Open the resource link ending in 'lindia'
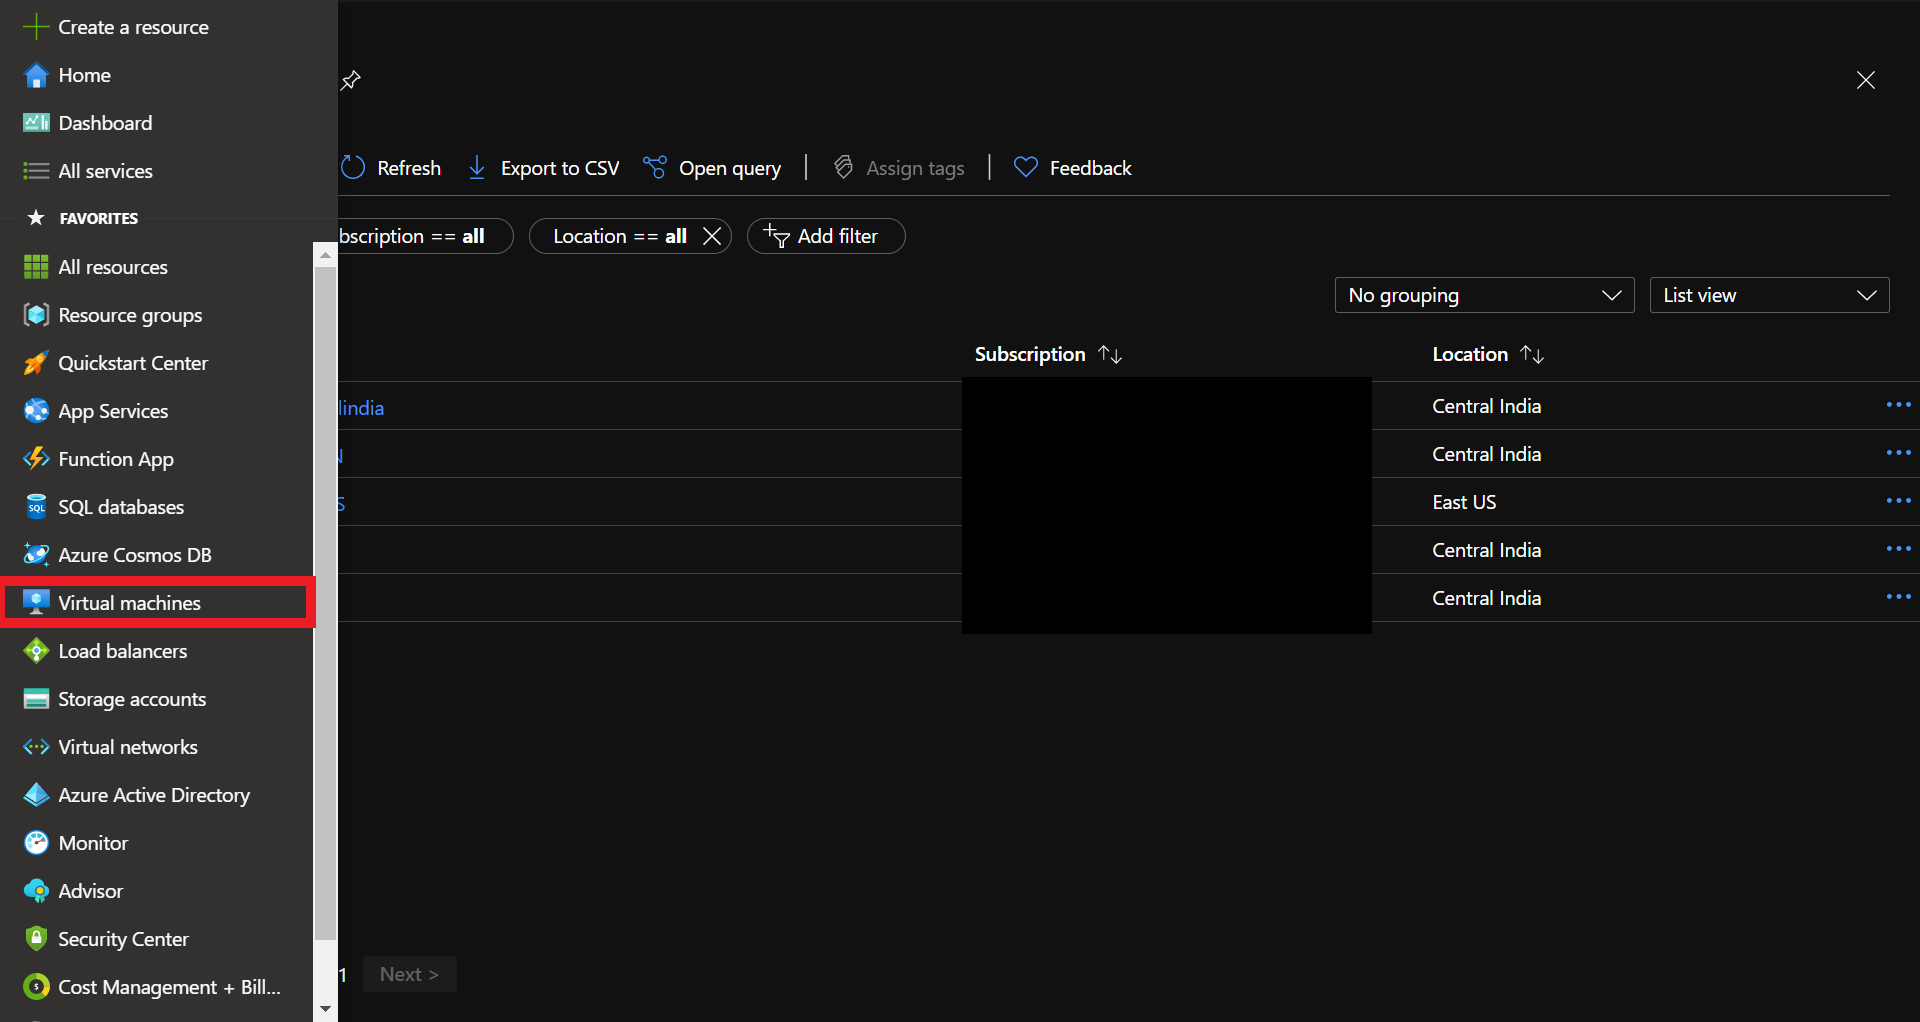Viewport: 1920px width, 1022px height. pyautogui.click(x=361, y=408)
